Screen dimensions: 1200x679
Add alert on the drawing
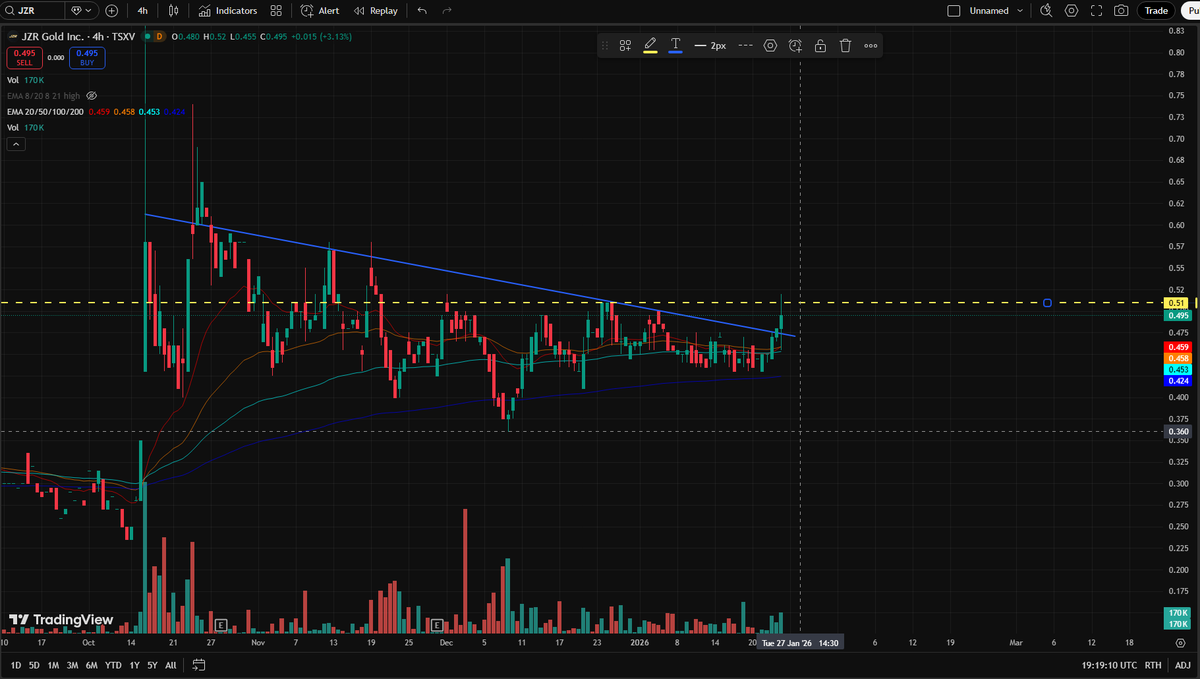(x=795, y=45)
